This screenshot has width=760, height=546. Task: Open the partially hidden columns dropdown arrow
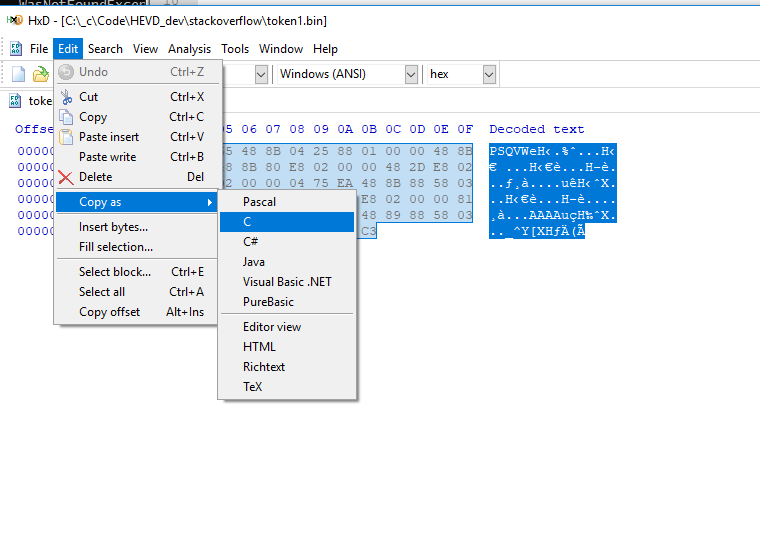pos(261,74)
